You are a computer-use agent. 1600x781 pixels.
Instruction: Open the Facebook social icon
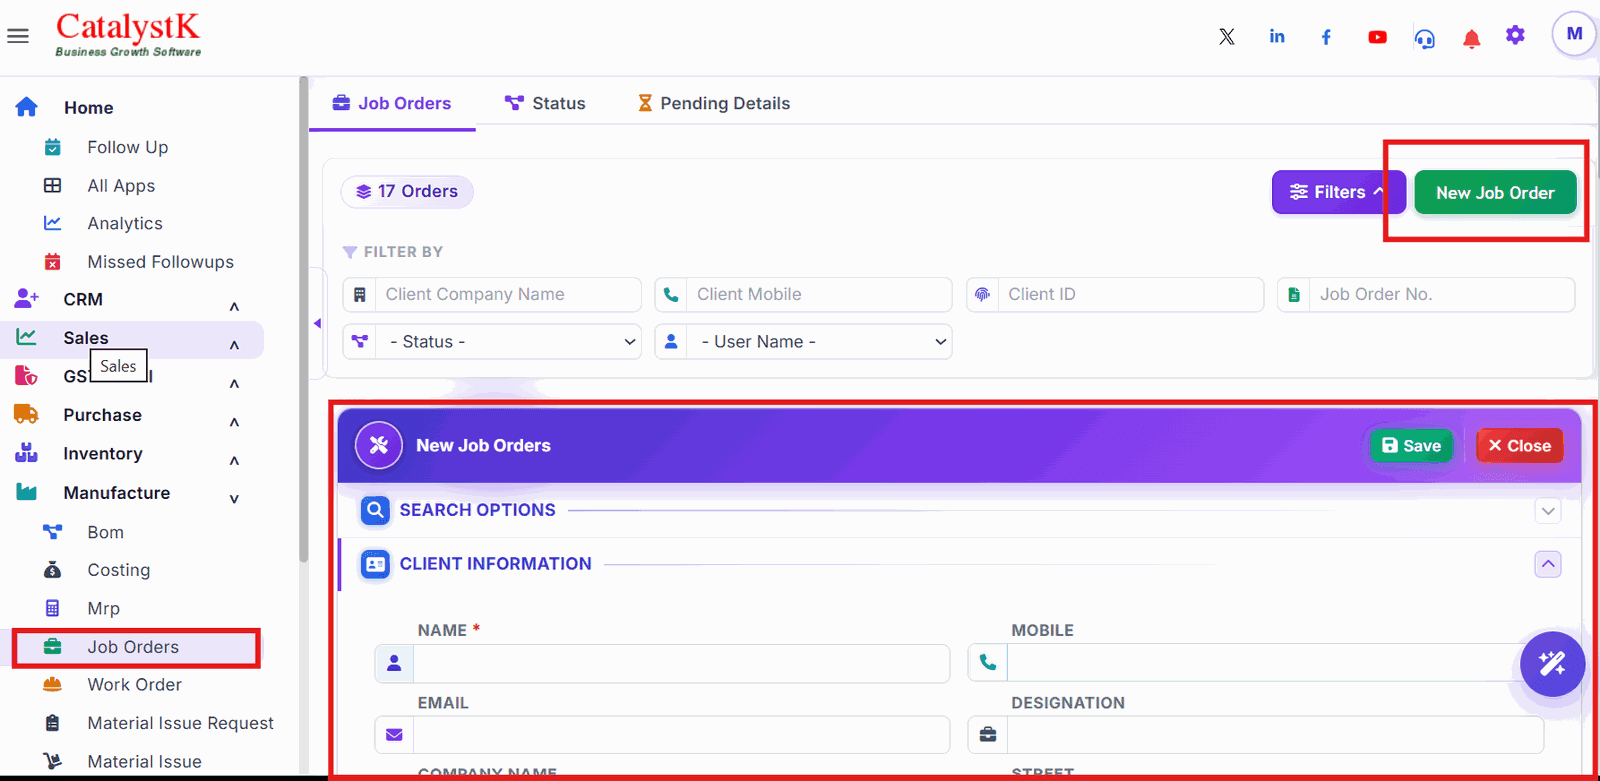pyautogui.click(x=1326, y=37)
